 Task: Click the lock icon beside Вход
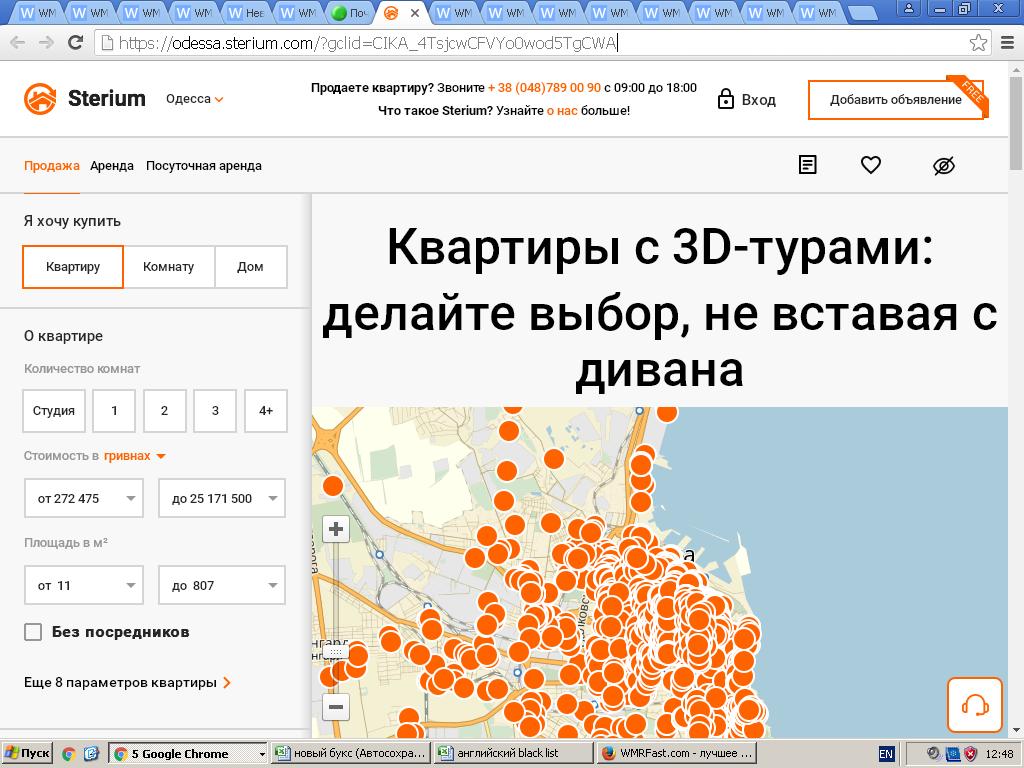tap(726, 99)
